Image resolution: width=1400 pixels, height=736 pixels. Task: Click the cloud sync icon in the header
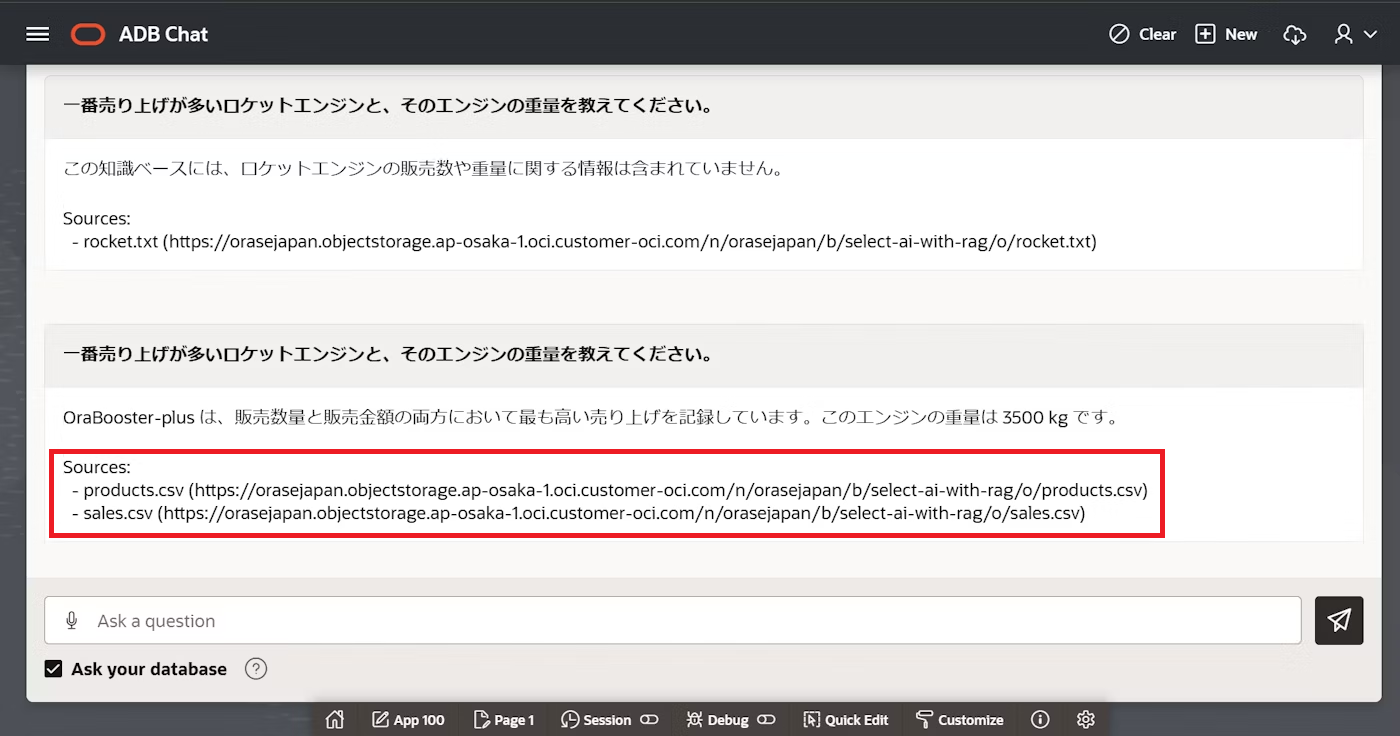pos(1295,34)
